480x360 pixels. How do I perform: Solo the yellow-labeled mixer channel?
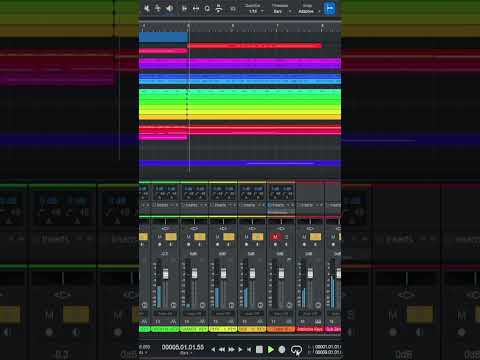click(x=229, y=237)
